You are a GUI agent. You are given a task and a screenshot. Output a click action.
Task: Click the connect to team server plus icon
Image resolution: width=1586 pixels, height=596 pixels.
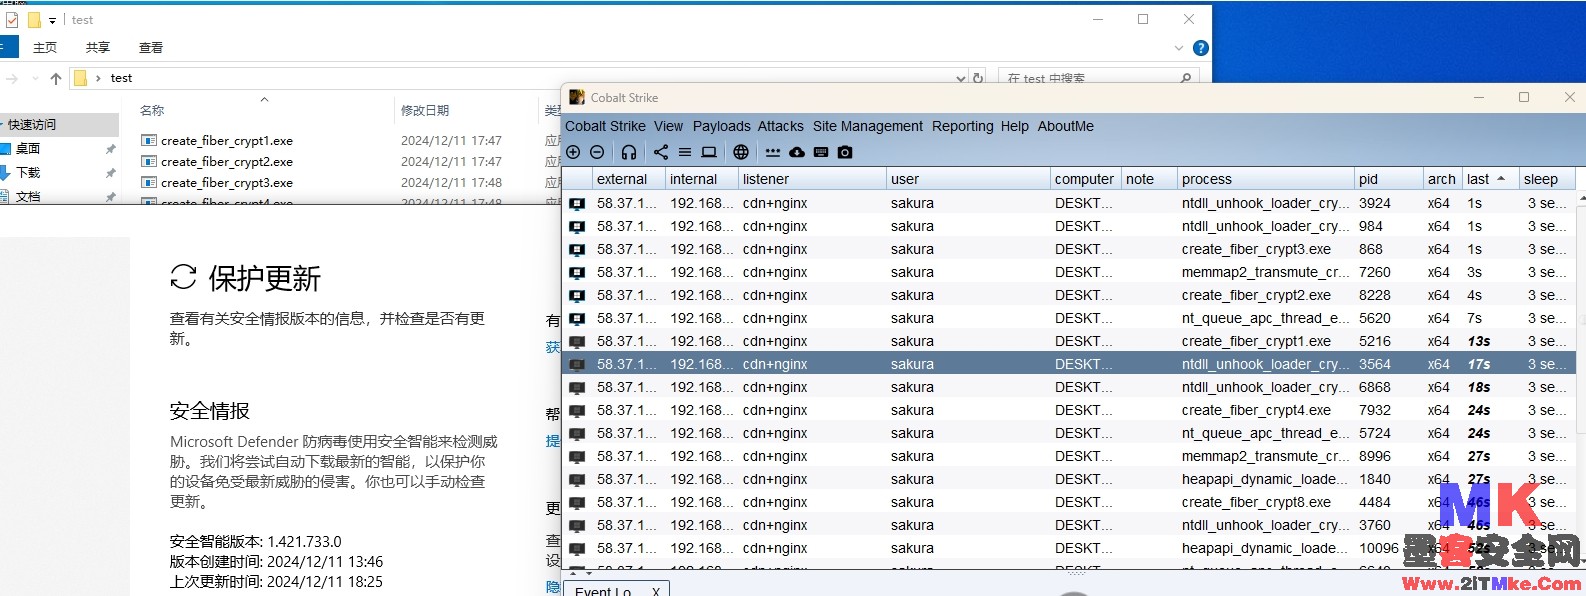[x=573, y=152]
